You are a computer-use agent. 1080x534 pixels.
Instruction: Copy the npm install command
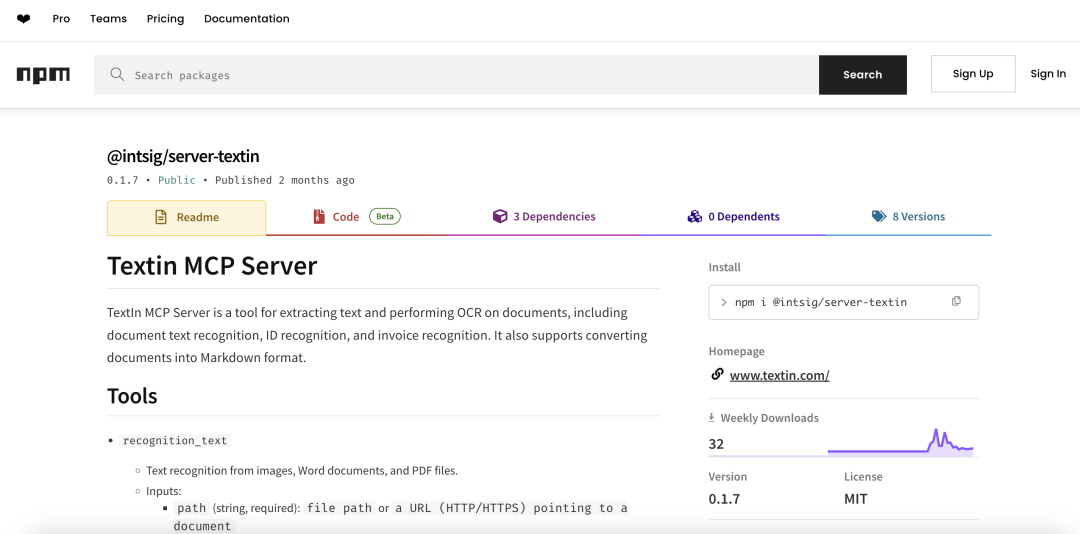pyautogui.click(x=956, y=301)
